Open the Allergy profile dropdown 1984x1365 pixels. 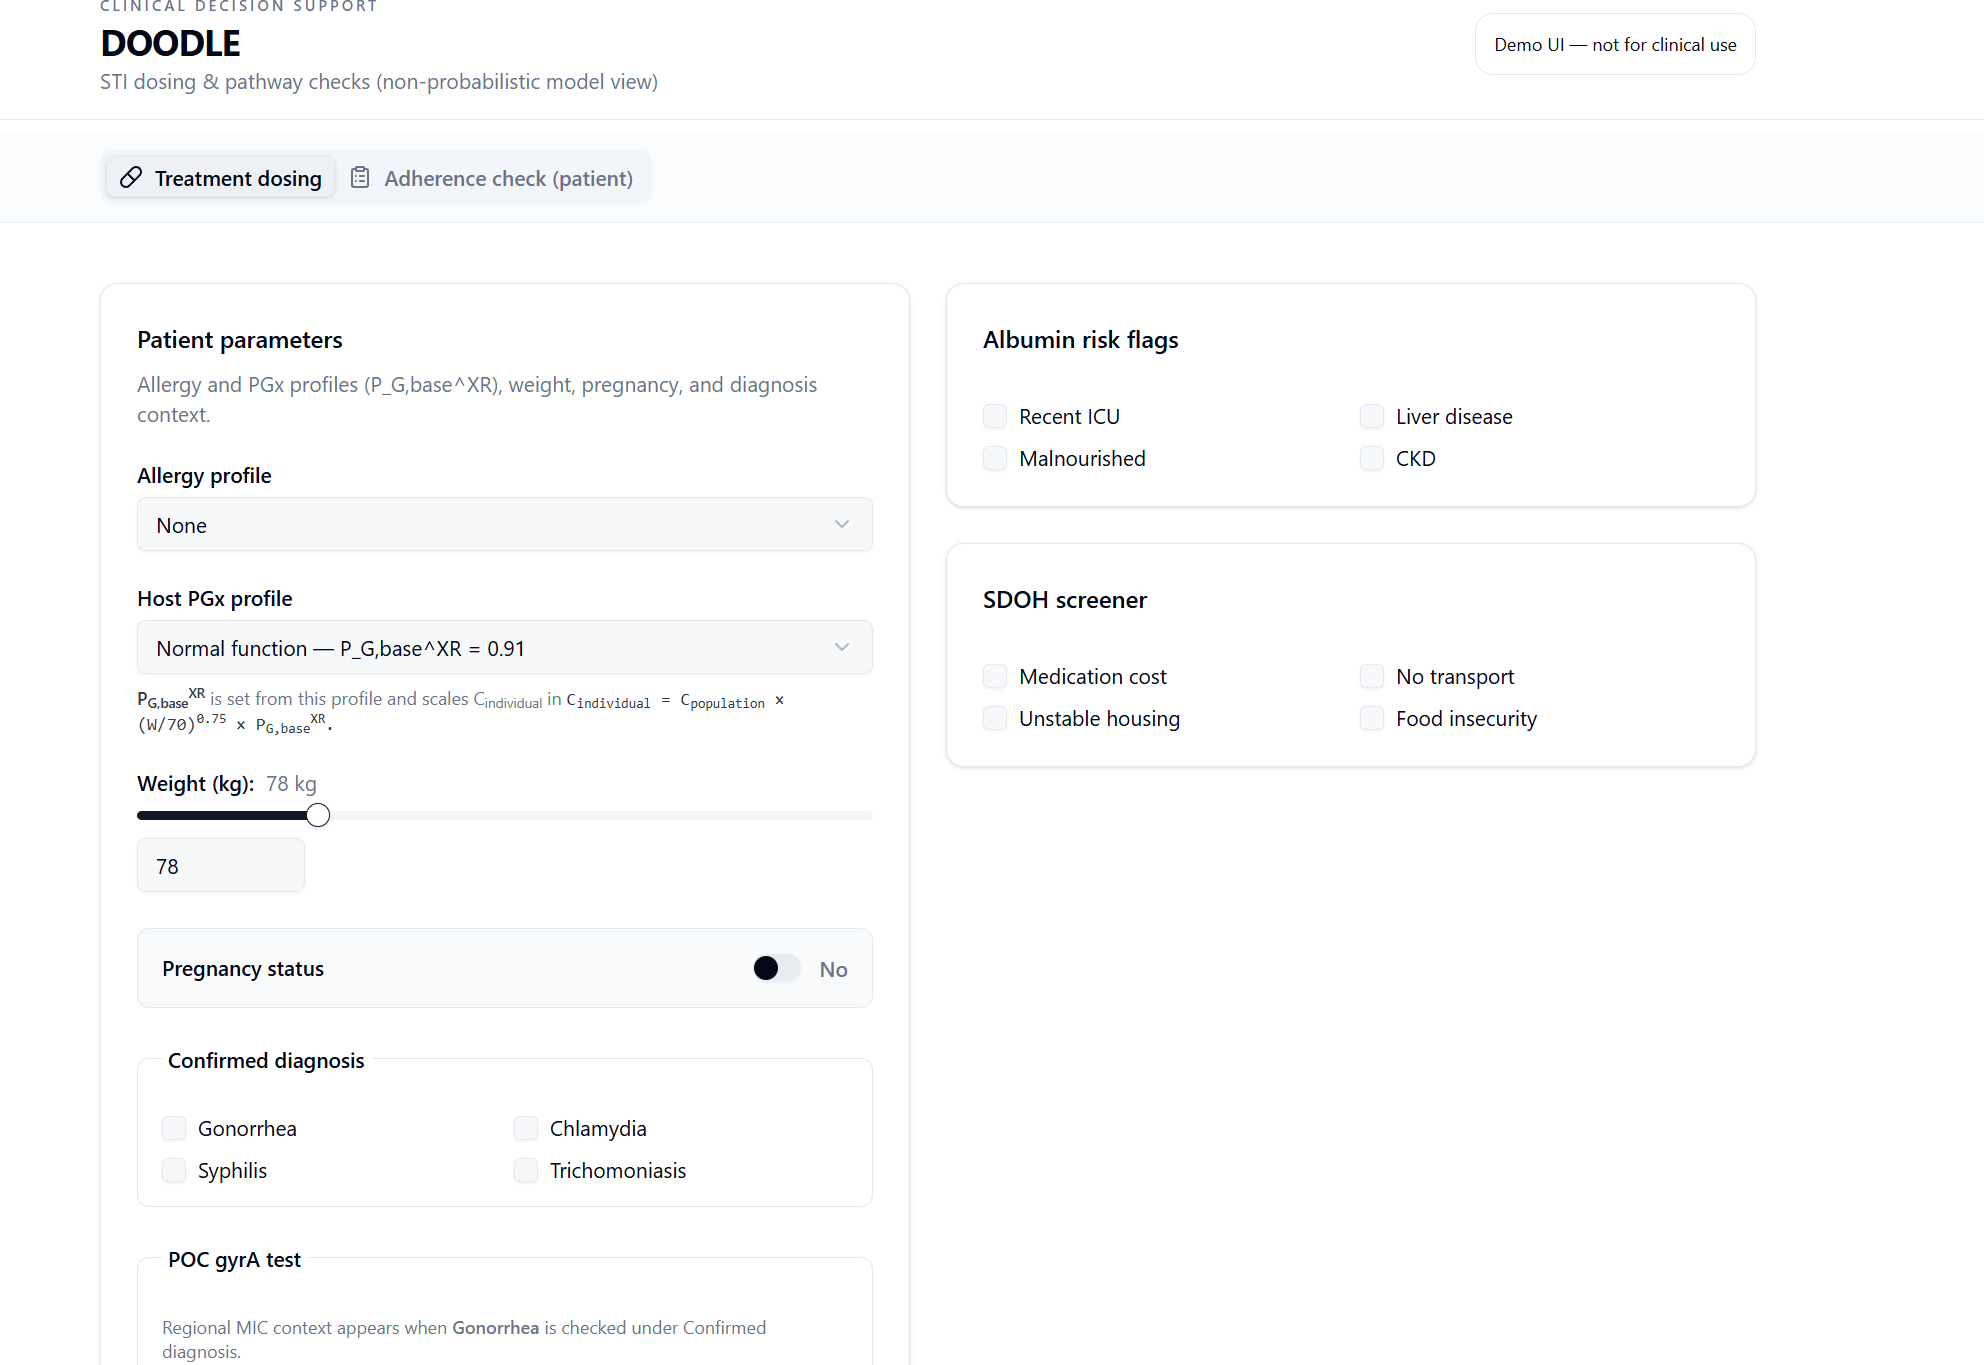504,525
